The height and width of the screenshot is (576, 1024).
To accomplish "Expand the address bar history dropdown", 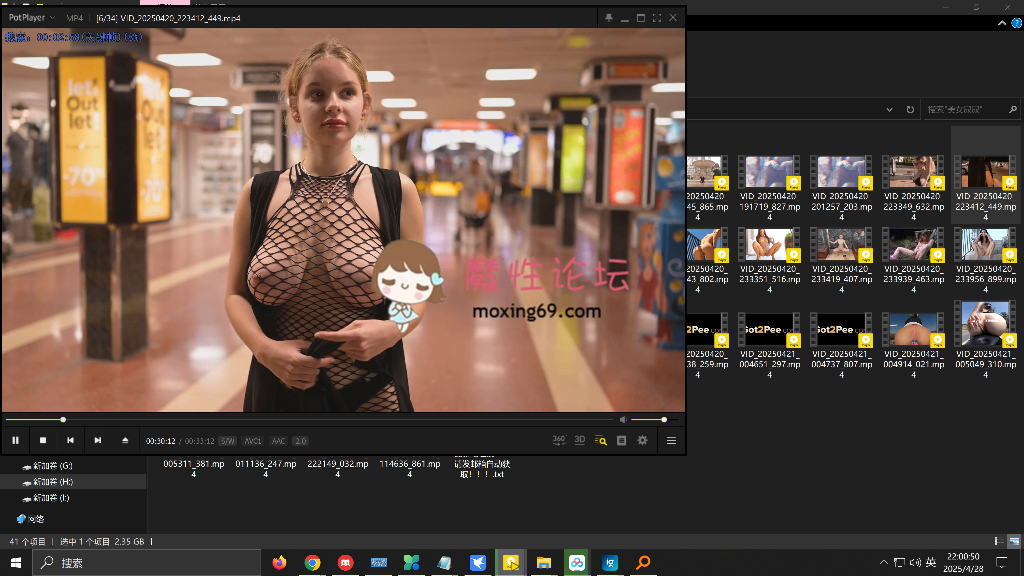I will 891,109.
